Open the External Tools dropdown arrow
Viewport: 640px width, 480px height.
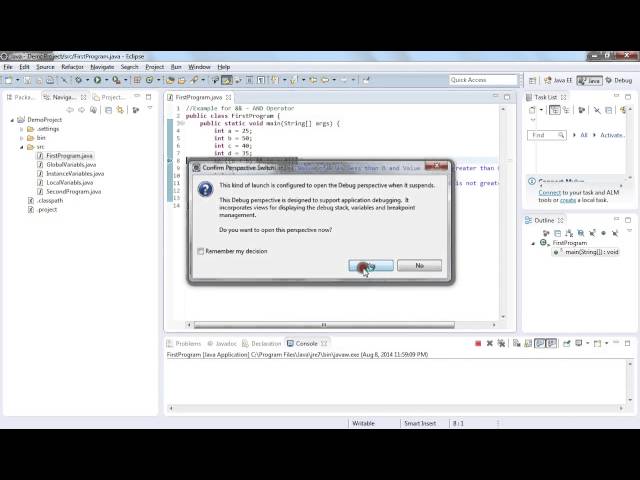126,80
